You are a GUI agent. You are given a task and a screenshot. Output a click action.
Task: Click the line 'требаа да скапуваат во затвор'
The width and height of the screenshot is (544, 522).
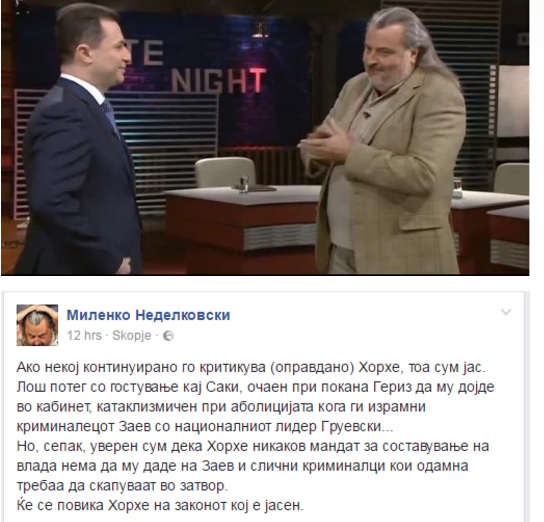[x=122, y=486]
